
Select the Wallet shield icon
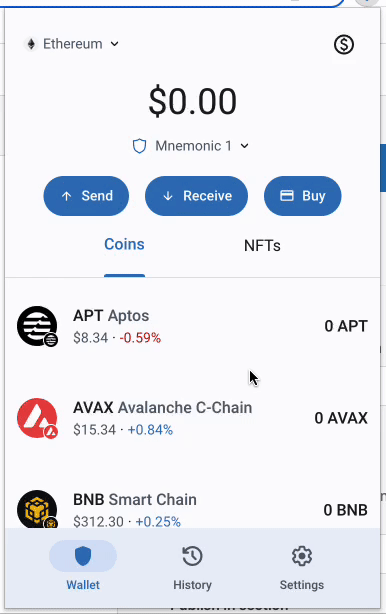[83, 556]
